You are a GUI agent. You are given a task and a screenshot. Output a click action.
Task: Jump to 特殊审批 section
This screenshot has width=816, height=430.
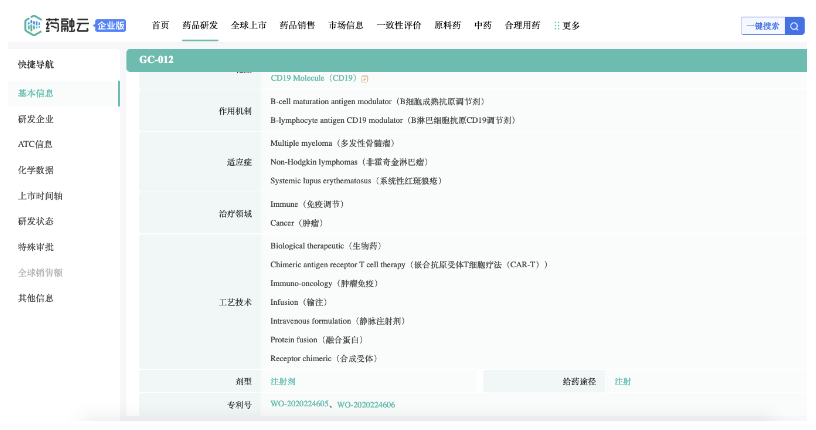(x=35, y=247)
